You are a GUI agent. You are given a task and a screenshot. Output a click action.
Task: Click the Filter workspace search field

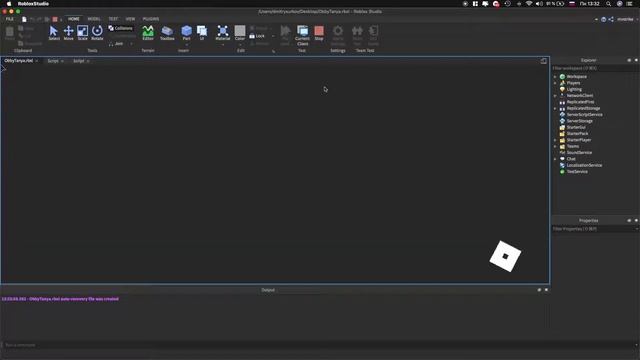tap(596, 68)
